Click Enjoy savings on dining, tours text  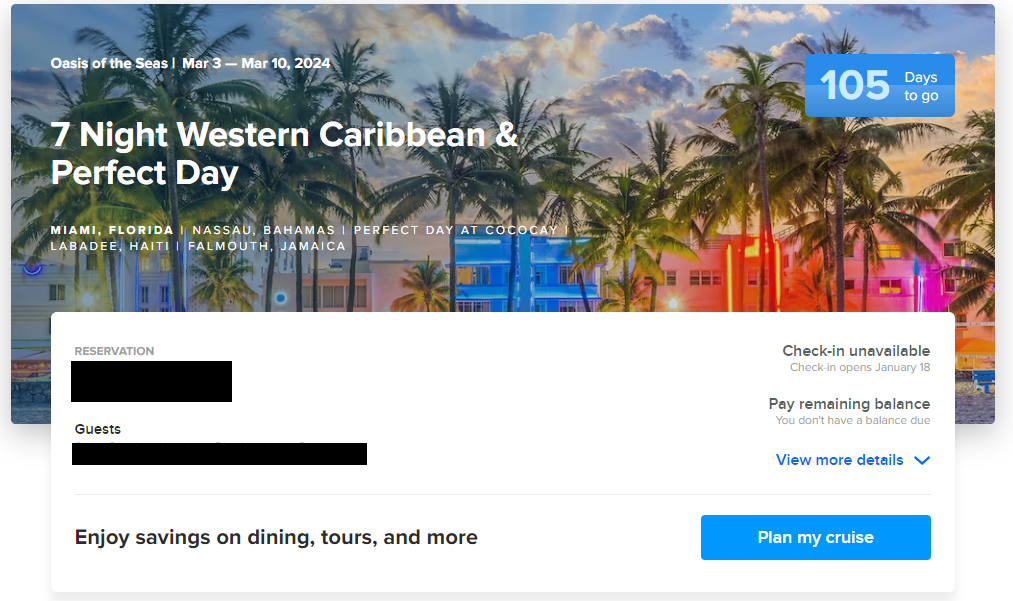click(x=276, y=537)
